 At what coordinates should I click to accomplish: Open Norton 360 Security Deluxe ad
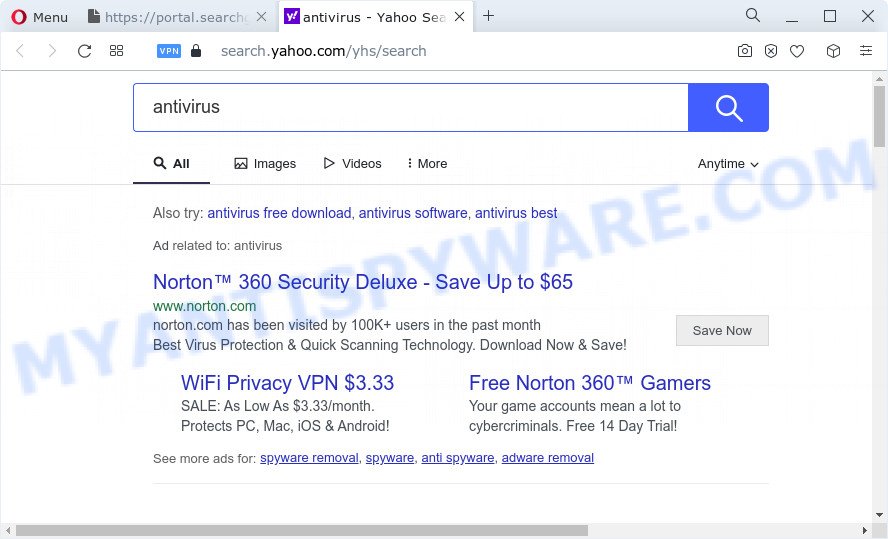(x=363, y=282)
